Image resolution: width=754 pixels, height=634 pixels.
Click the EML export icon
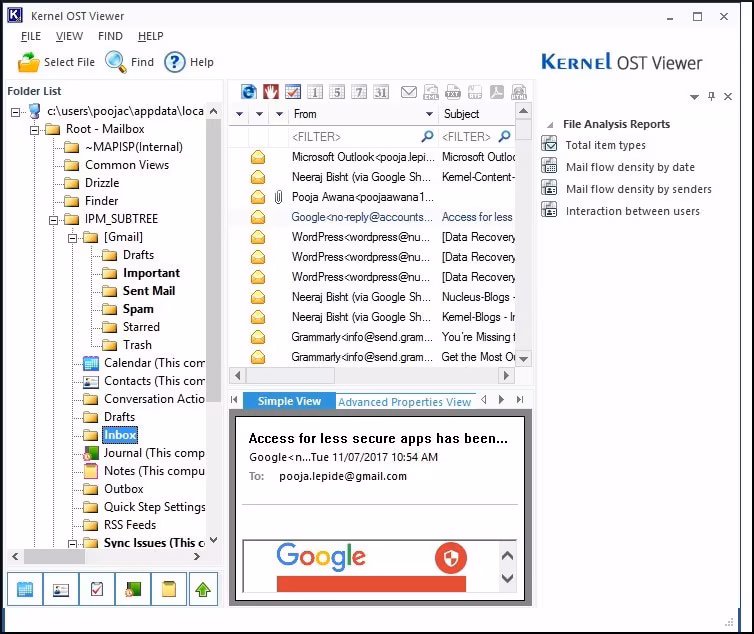click(431, 92)
